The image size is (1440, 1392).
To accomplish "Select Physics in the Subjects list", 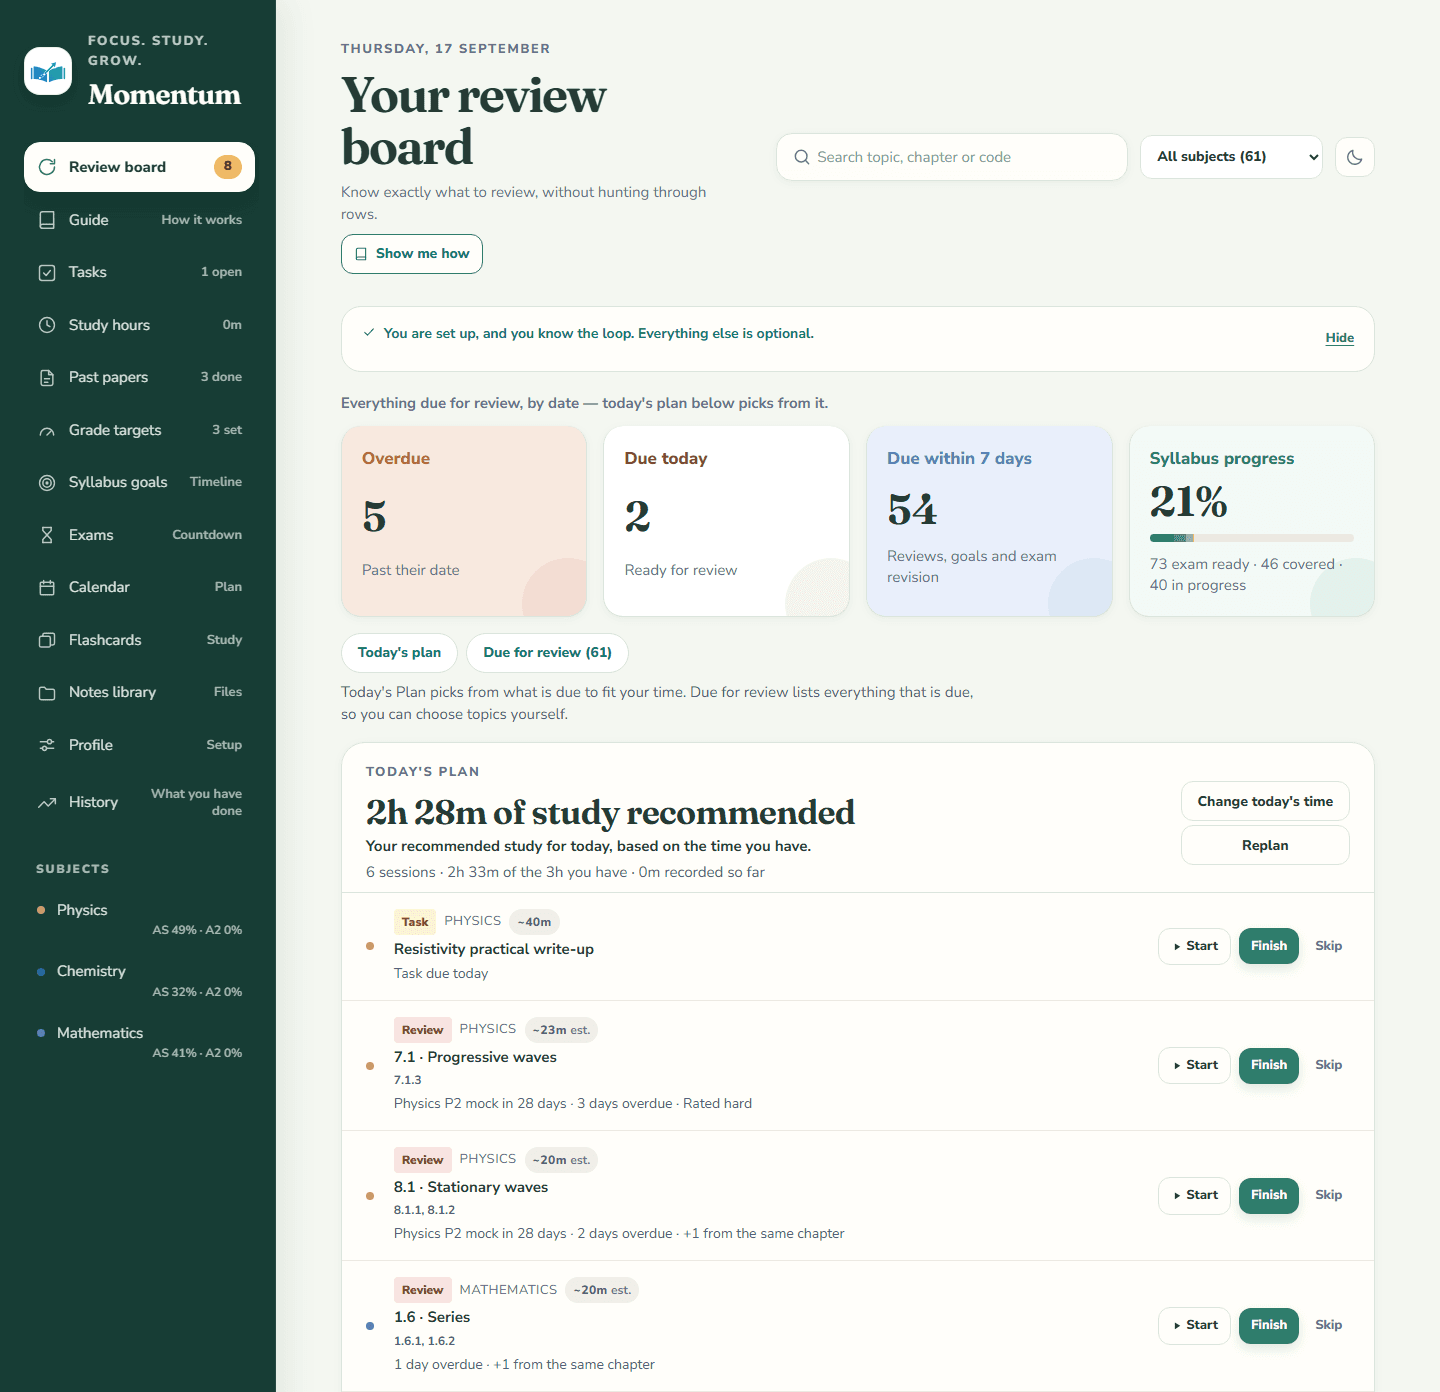I will [x=139, y=919].
